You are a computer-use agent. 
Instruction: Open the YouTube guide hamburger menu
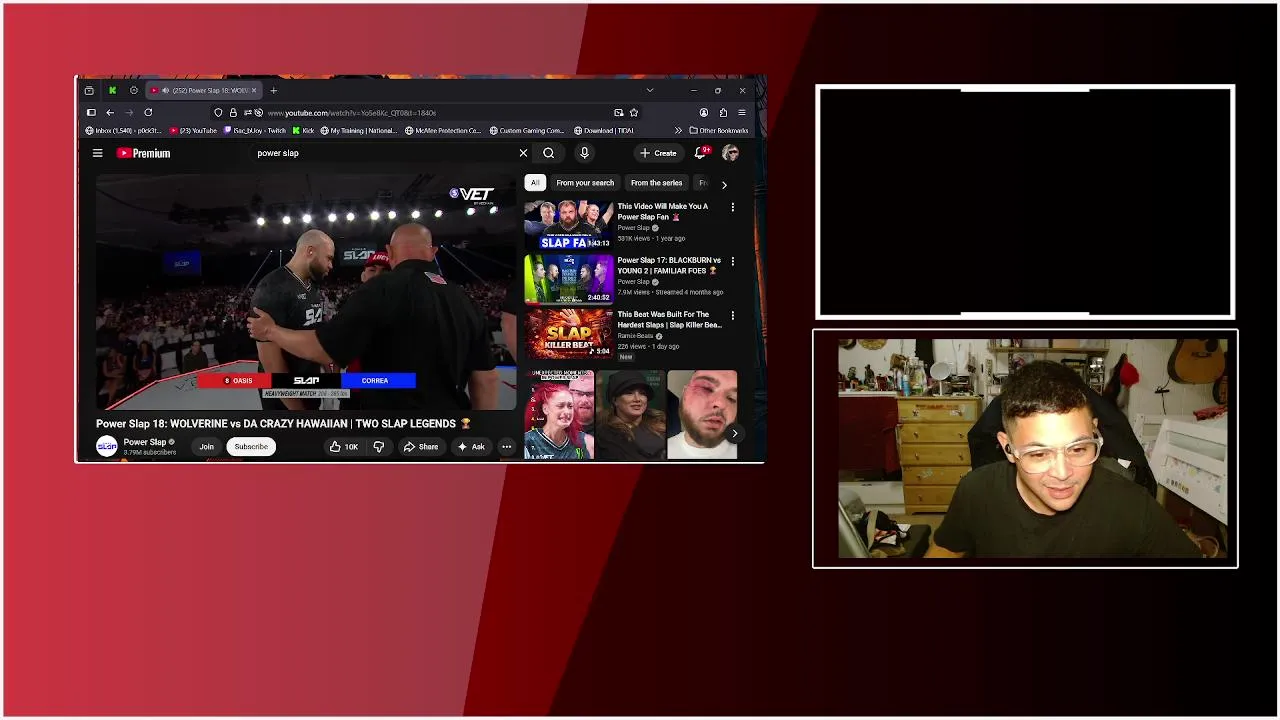98,153
